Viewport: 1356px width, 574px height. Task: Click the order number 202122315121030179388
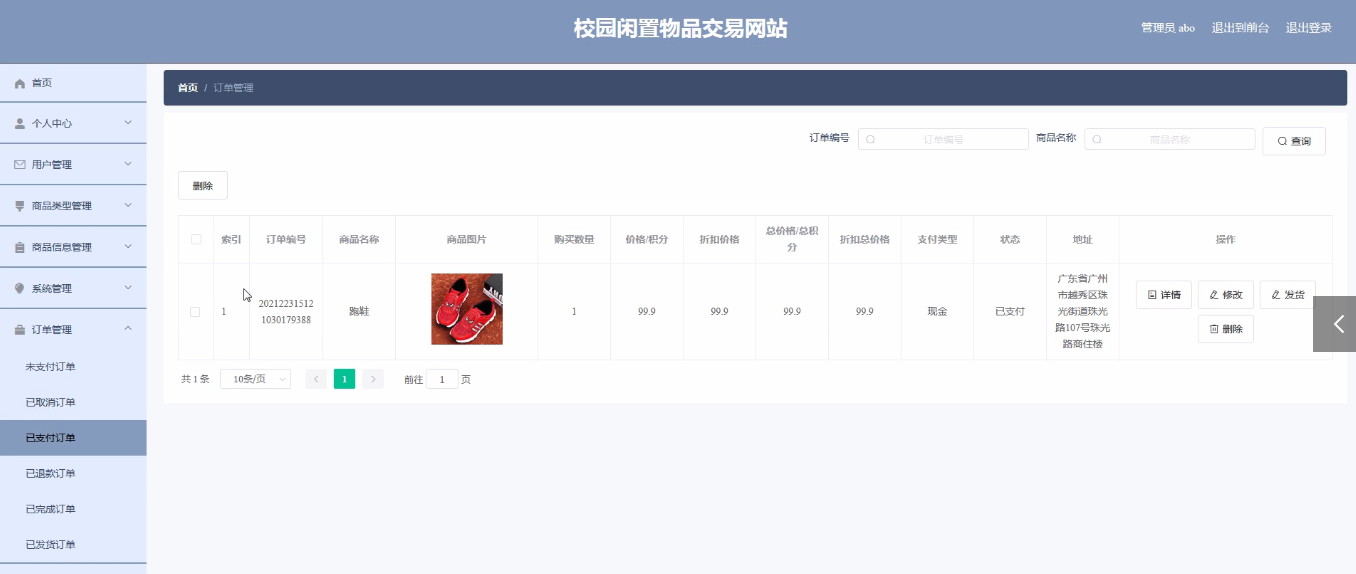pyautogui.click(x=286, y=312)
